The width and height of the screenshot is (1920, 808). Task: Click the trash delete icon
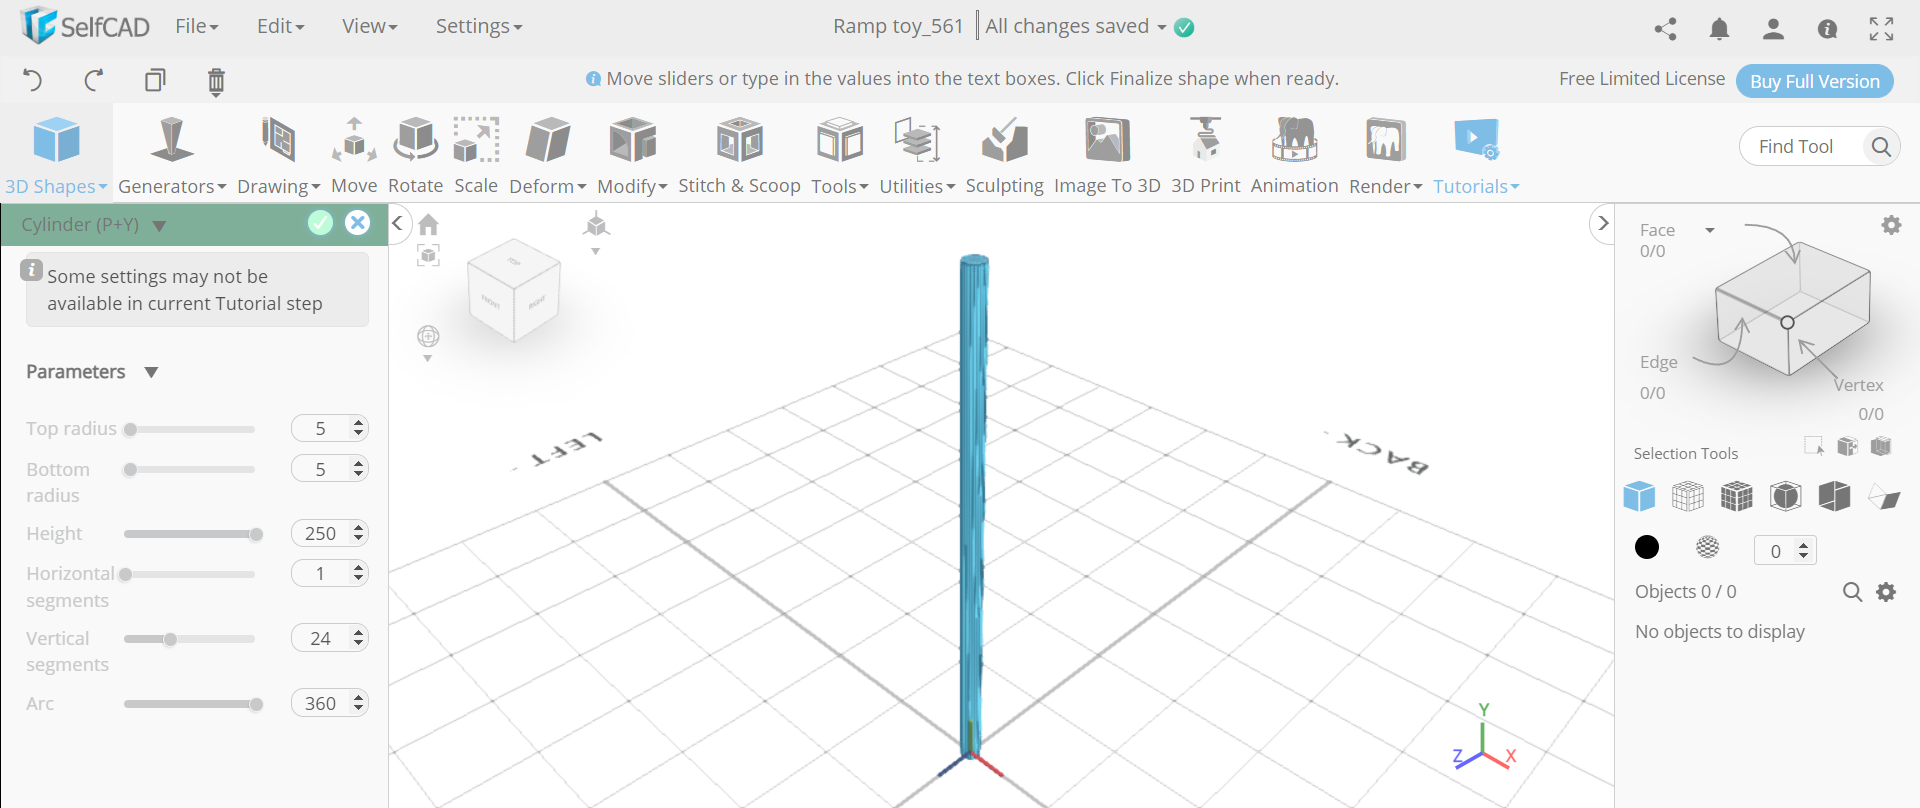(216, 81)
